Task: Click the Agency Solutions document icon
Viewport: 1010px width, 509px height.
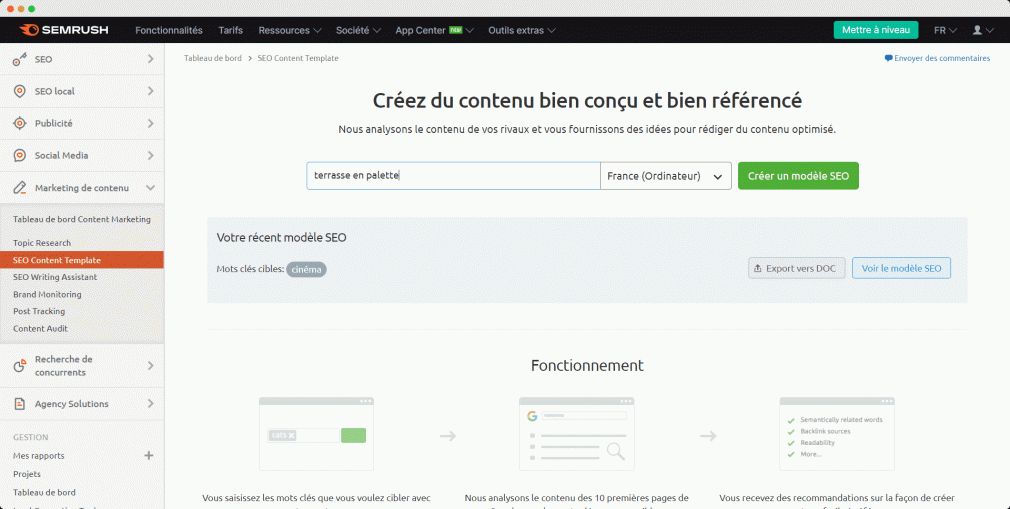Action: pos(20,404)
